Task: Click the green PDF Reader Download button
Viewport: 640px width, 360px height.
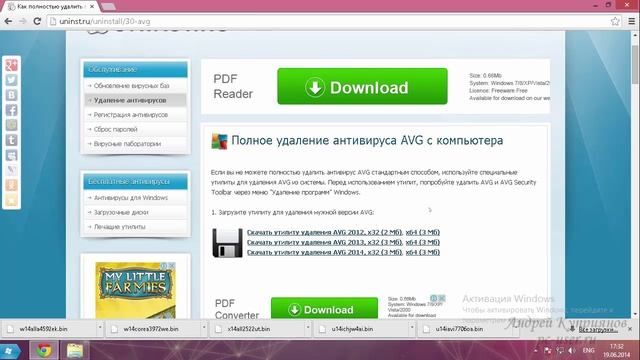Action: coord(362,87)
